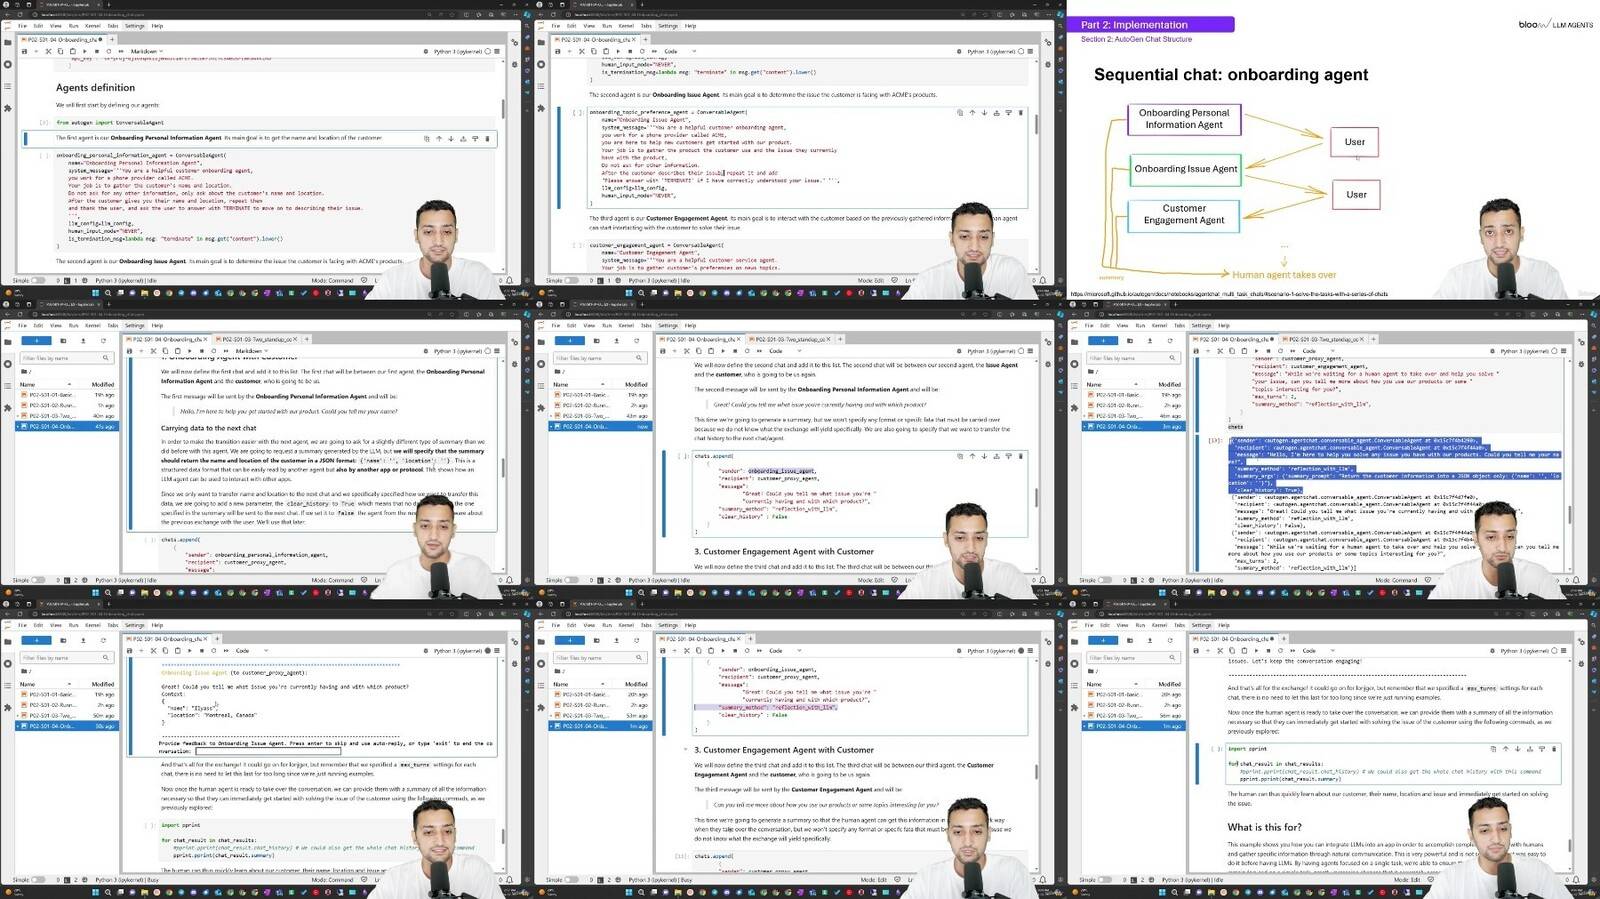Upload files in the blue-highlighted output frame

[1150, 341]
